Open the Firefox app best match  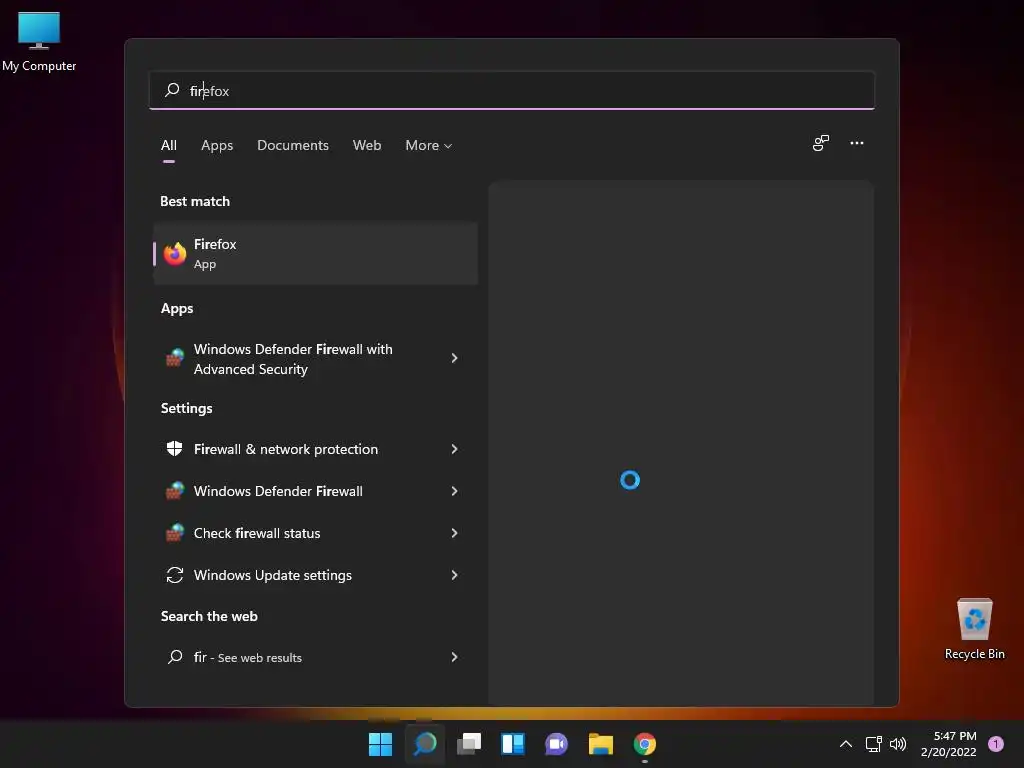click(315, 253)
